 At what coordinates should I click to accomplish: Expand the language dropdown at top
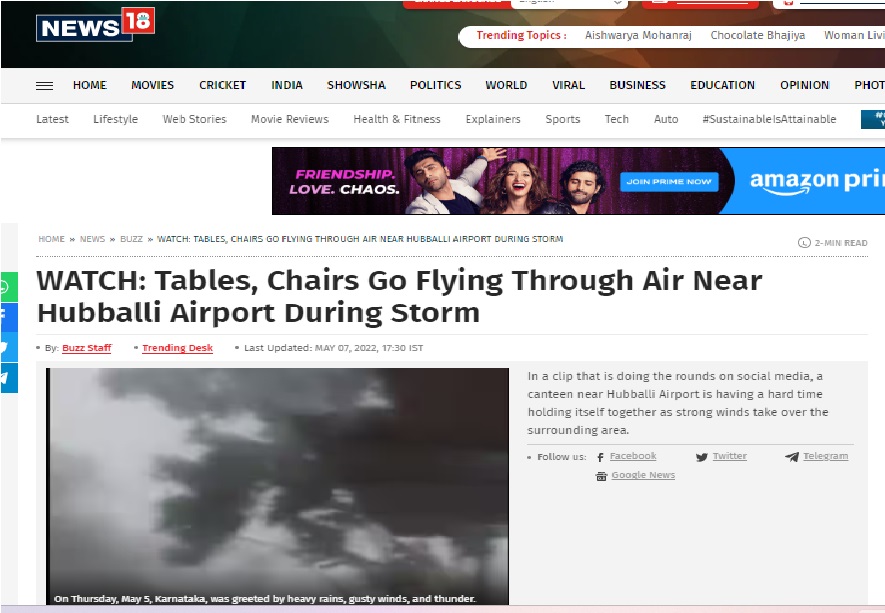tap(570, 3)
